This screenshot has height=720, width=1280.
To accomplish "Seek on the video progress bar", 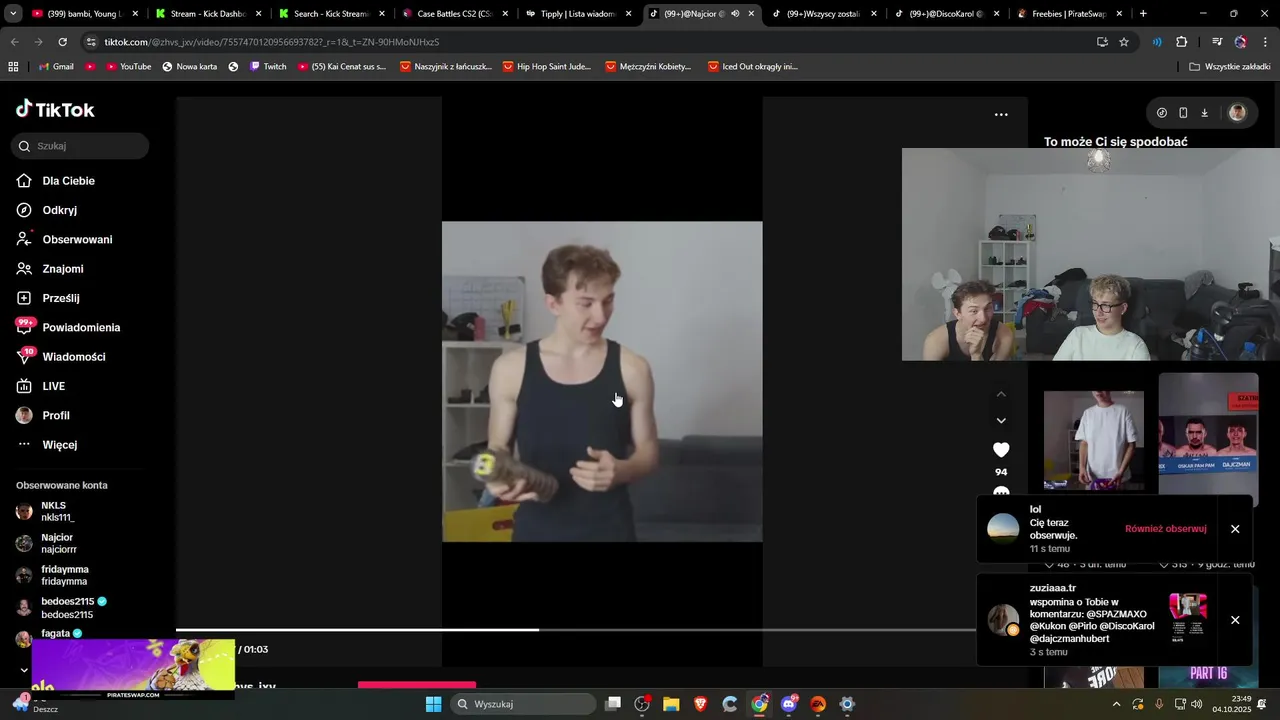I will 575,630.
